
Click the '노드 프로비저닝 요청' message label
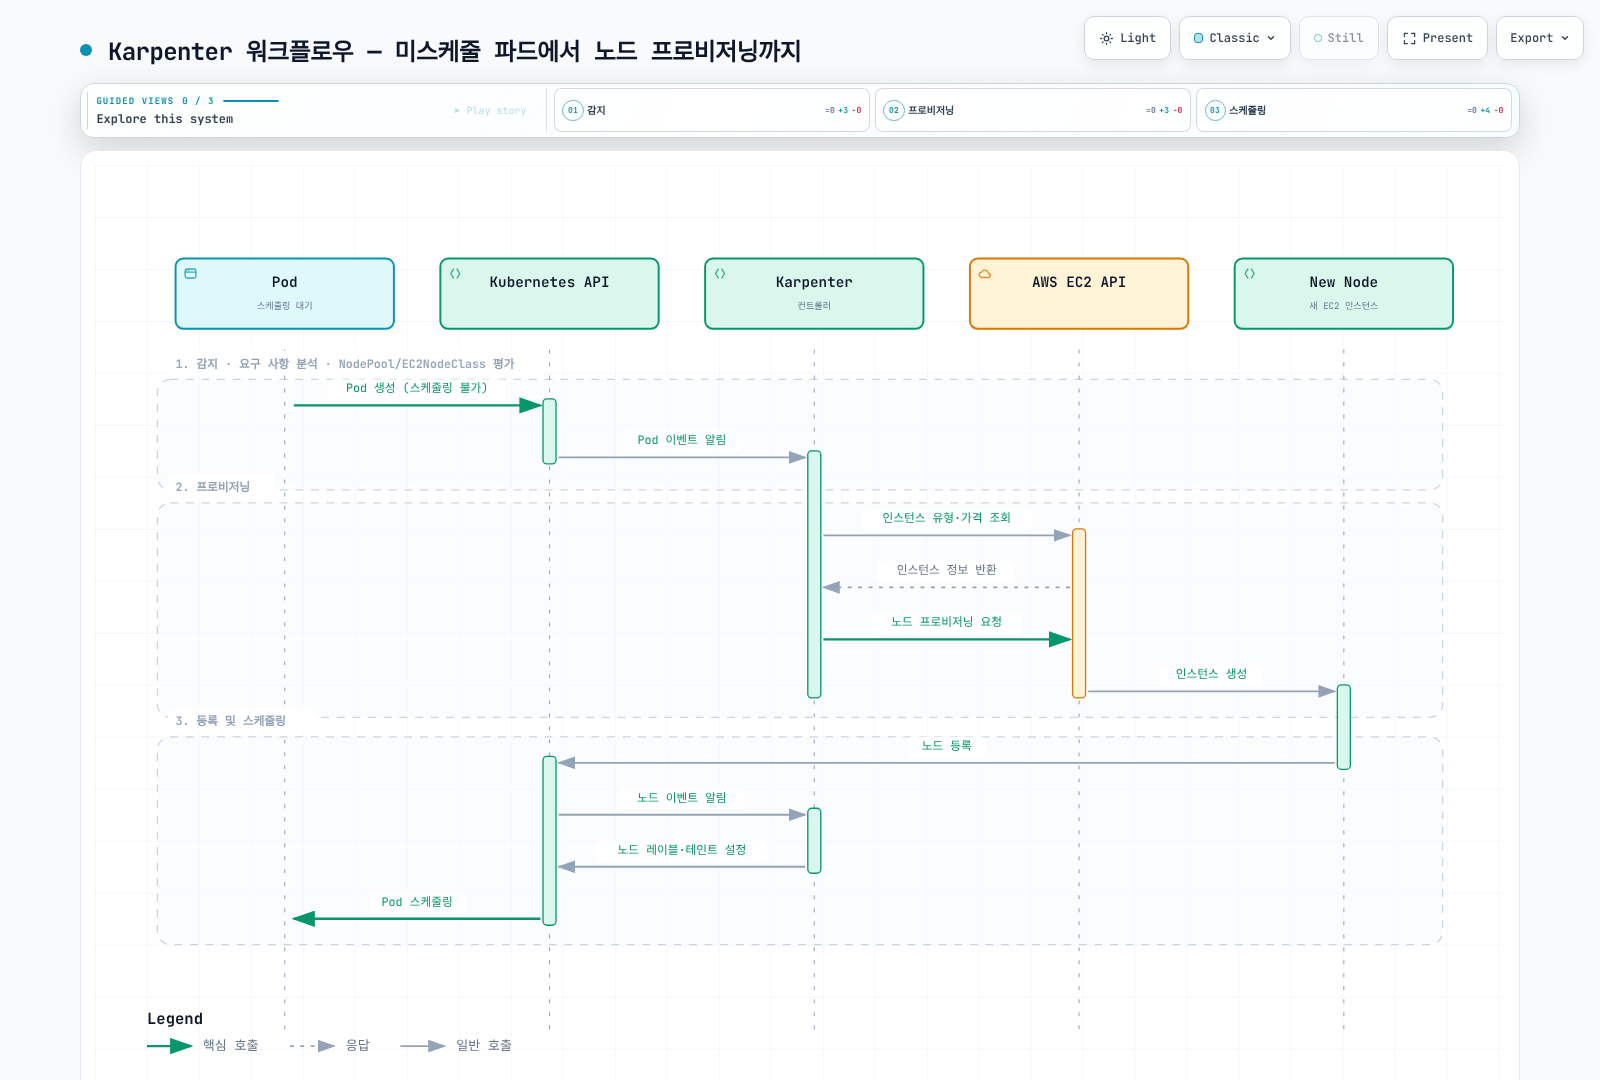(946, 622)
